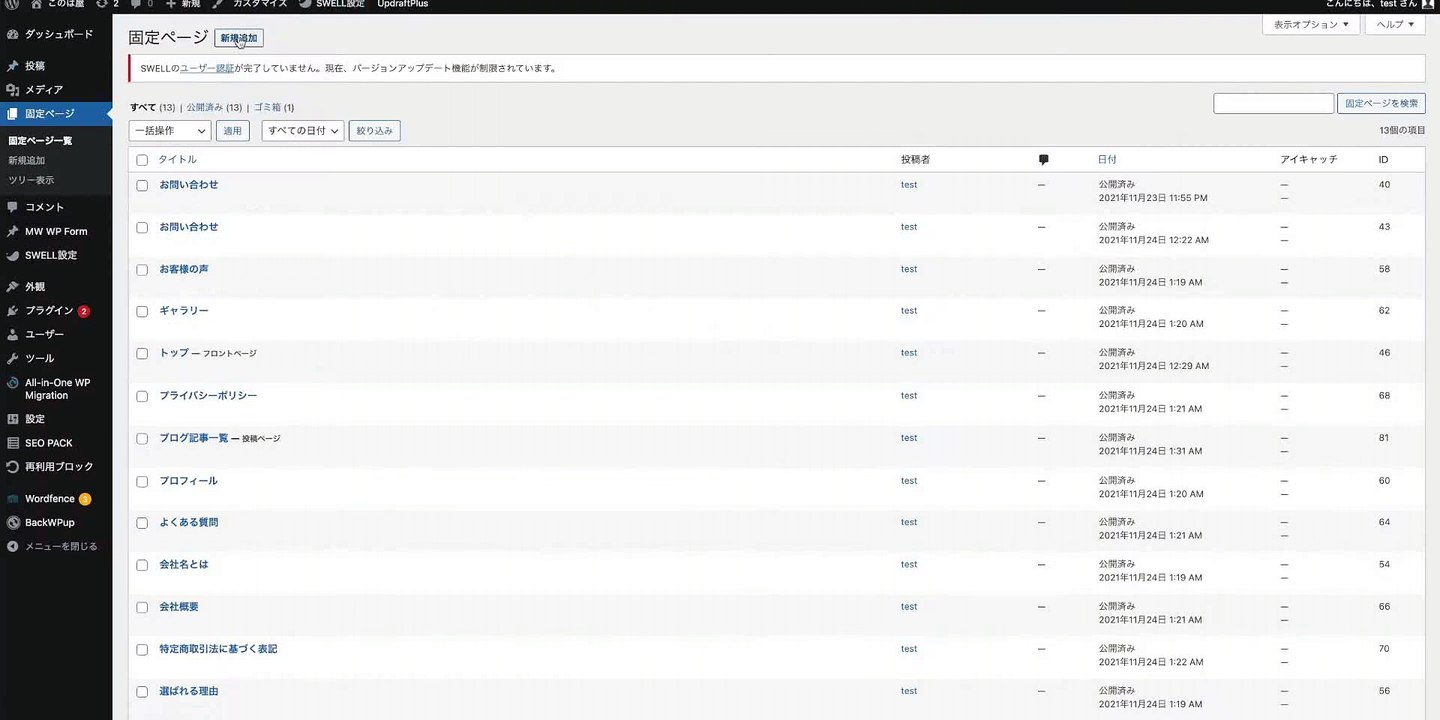The height and width of the screenshot is (720, 1440).
Task: Check the プライバシーポリシー row checkbox
Action: click(142, 397)
